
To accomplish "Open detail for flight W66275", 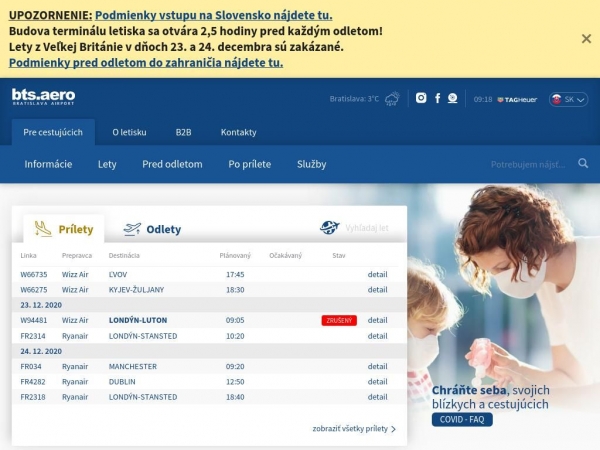I will pyautogui.click(x=377, y=290).
